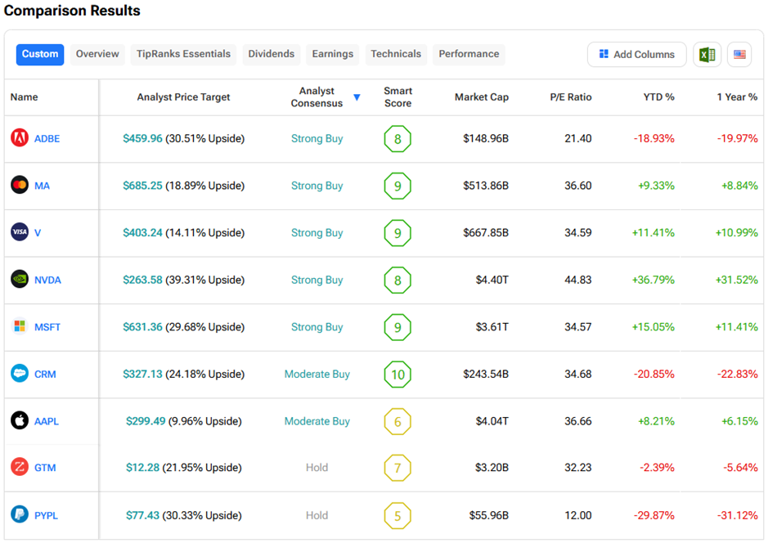Select the Dividends tab

point(271,54)
